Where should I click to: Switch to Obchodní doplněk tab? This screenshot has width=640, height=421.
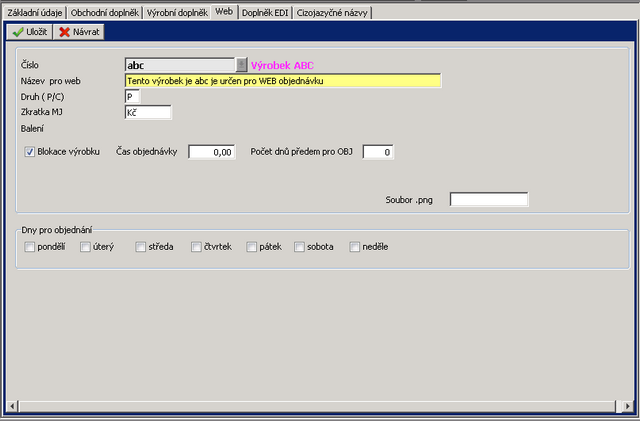(x=105, y=12)
